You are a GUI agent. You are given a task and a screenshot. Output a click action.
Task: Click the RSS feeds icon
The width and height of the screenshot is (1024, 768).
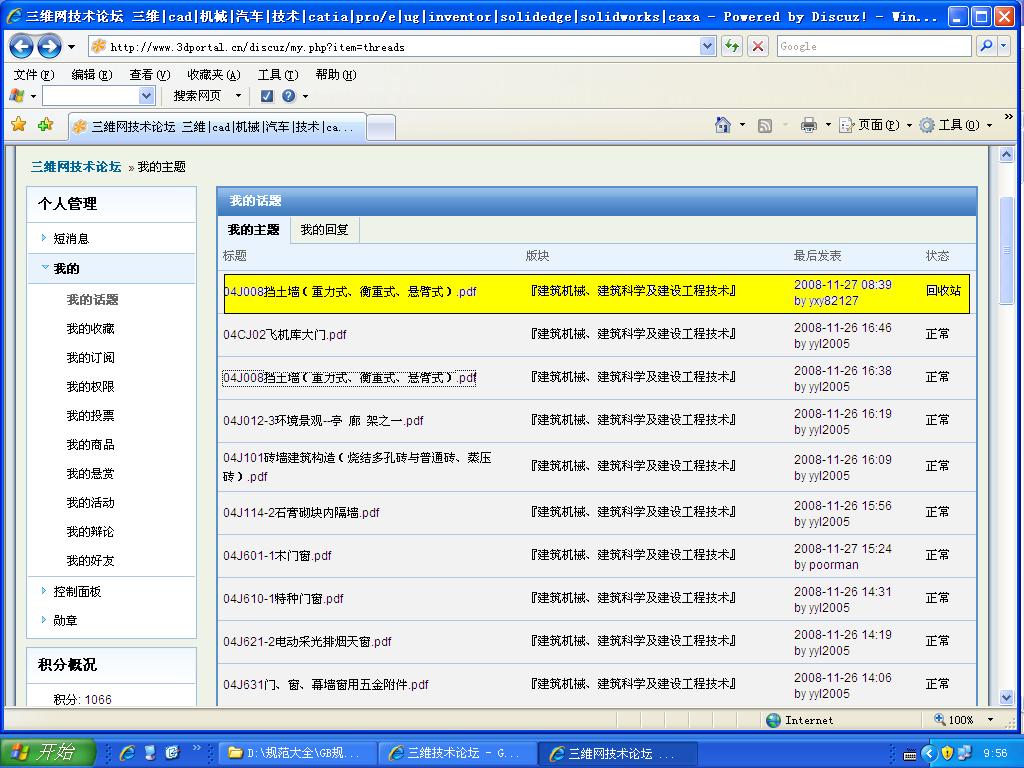point(764,125)
